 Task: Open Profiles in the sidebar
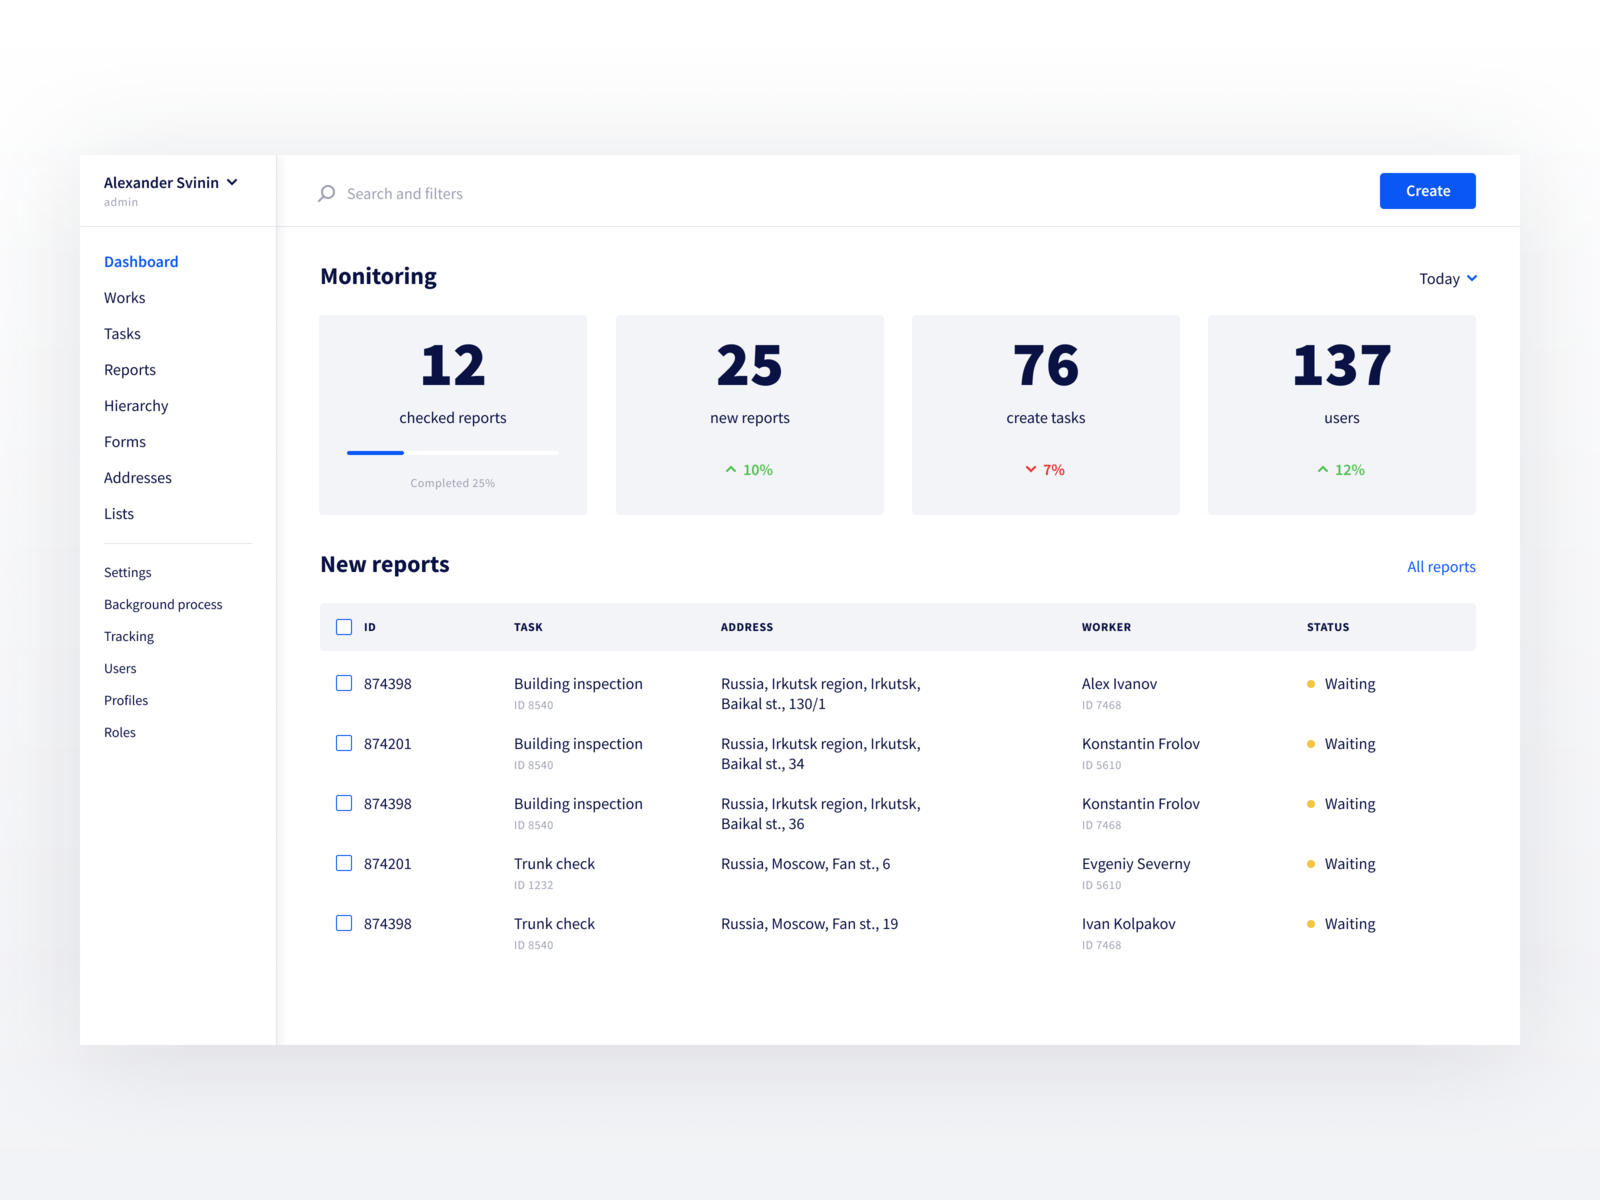126,701
